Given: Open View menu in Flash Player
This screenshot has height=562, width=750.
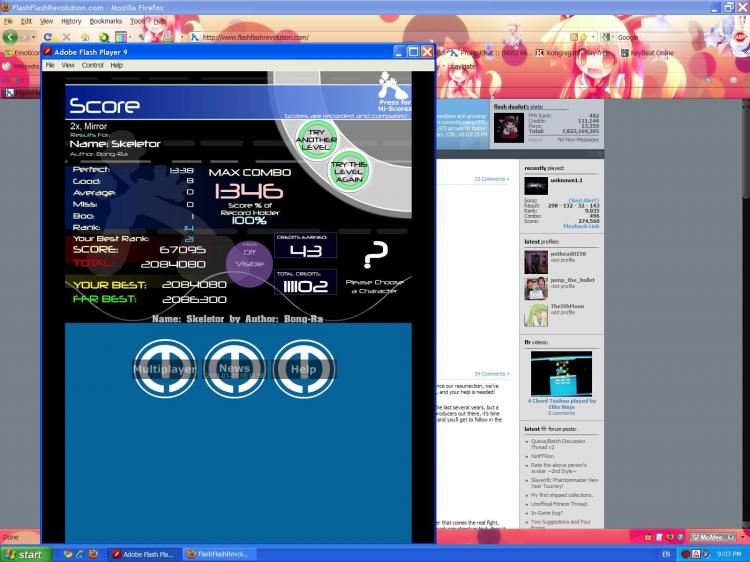Looking at the screenshot, I should click(x=68, y=65).
